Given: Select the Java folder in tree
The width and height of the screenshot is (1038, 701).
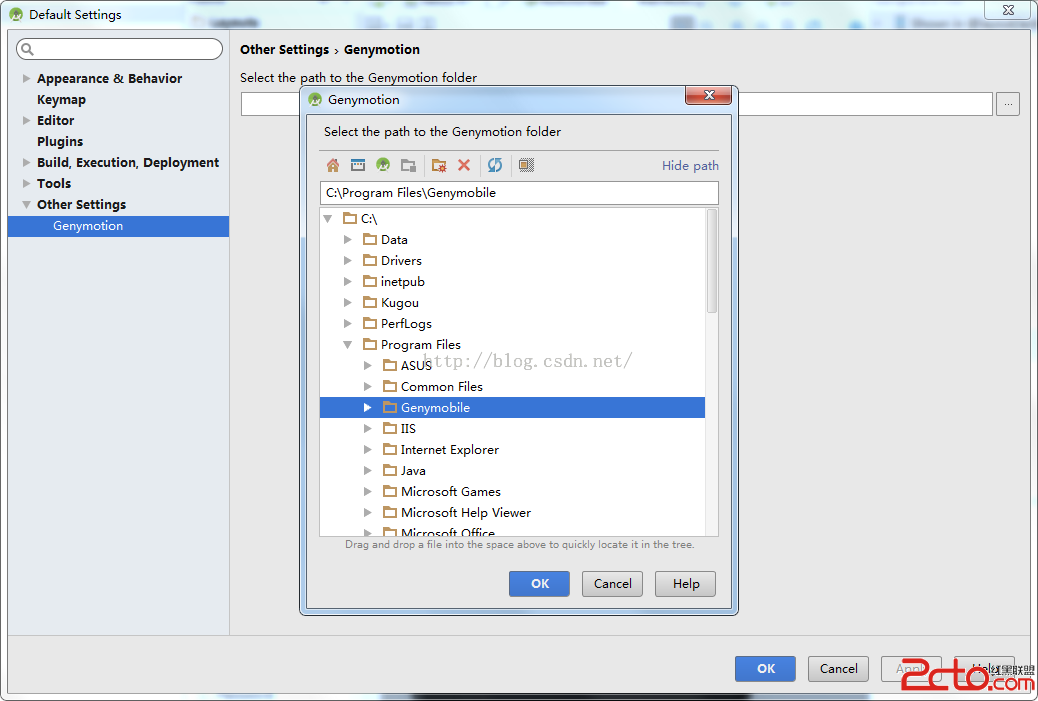Looking at the screenshot, I should click(x=413, y=471).
